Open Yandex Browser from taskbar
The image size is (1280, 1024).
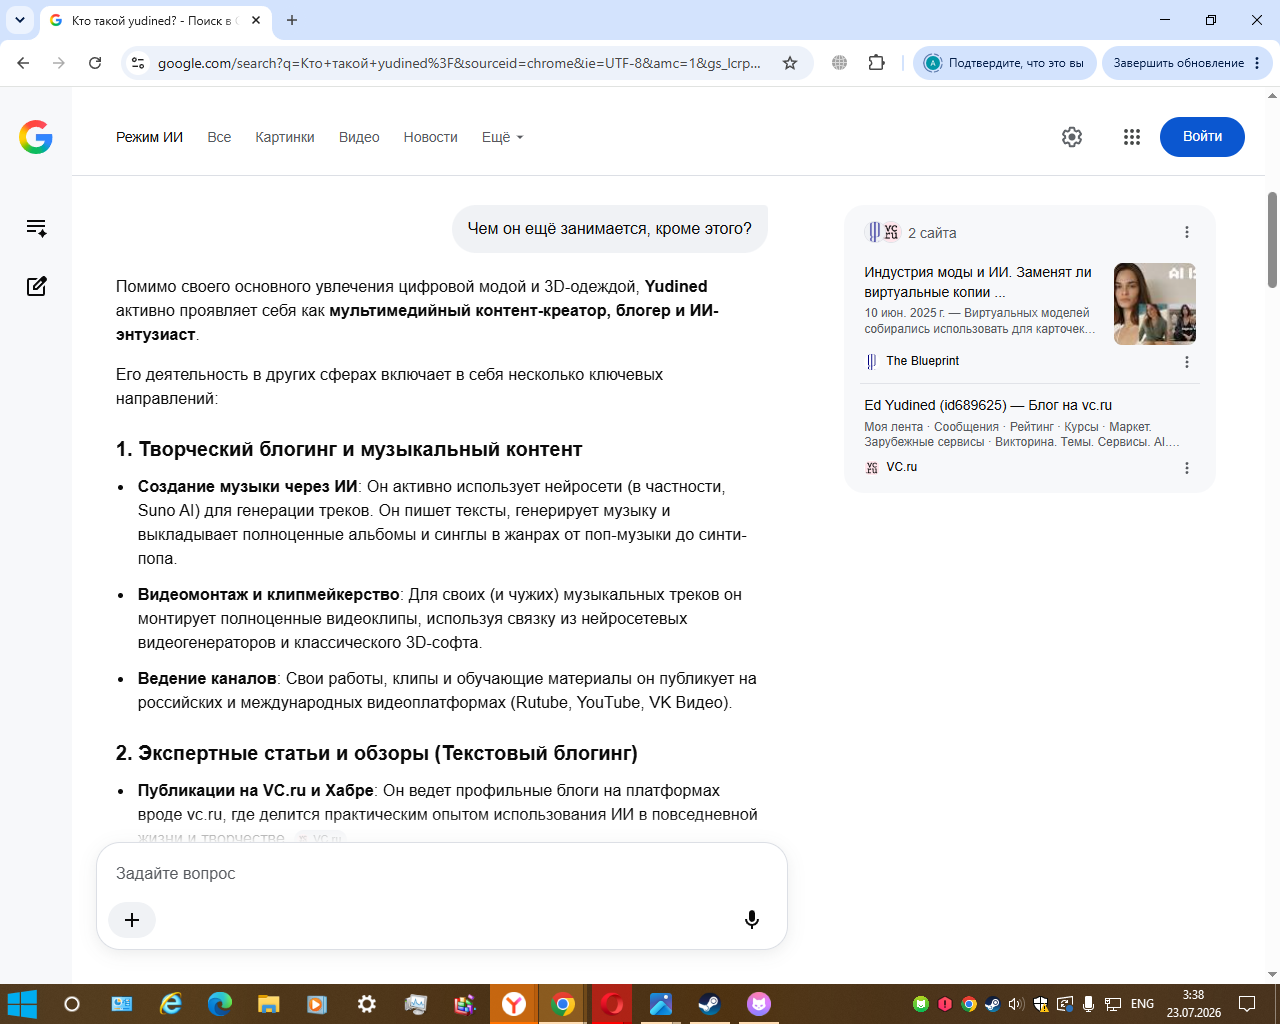point(514,1004)
